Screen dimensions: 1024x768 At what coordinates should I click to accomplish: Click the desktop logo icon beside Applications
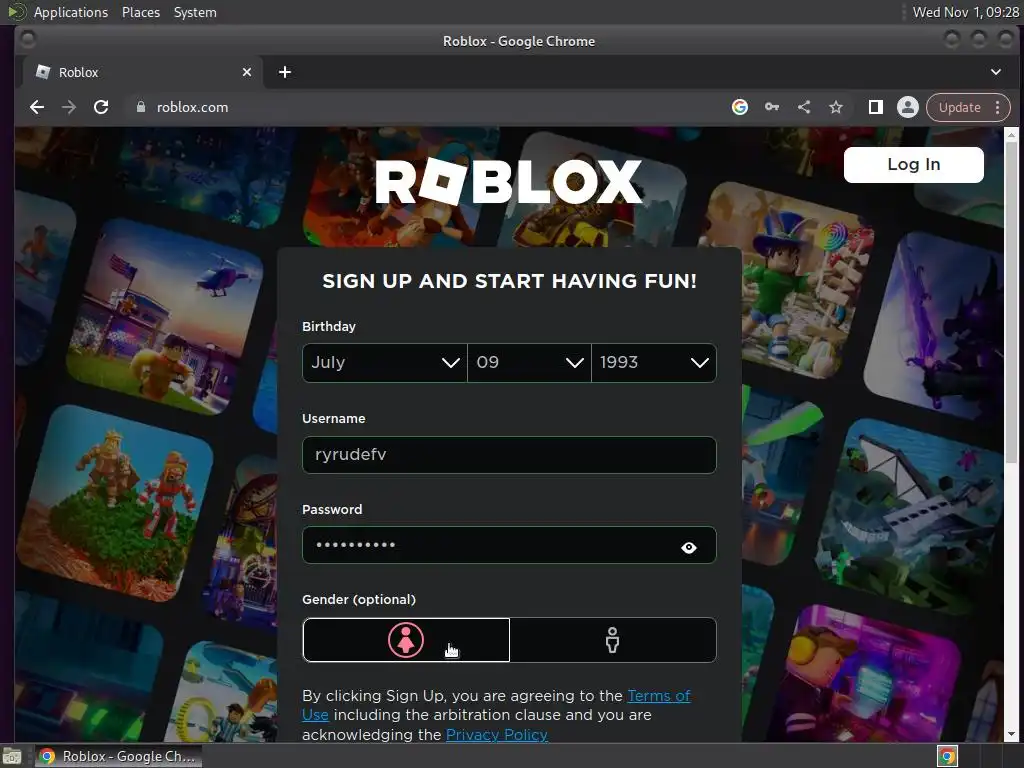[x=16, y=12]
